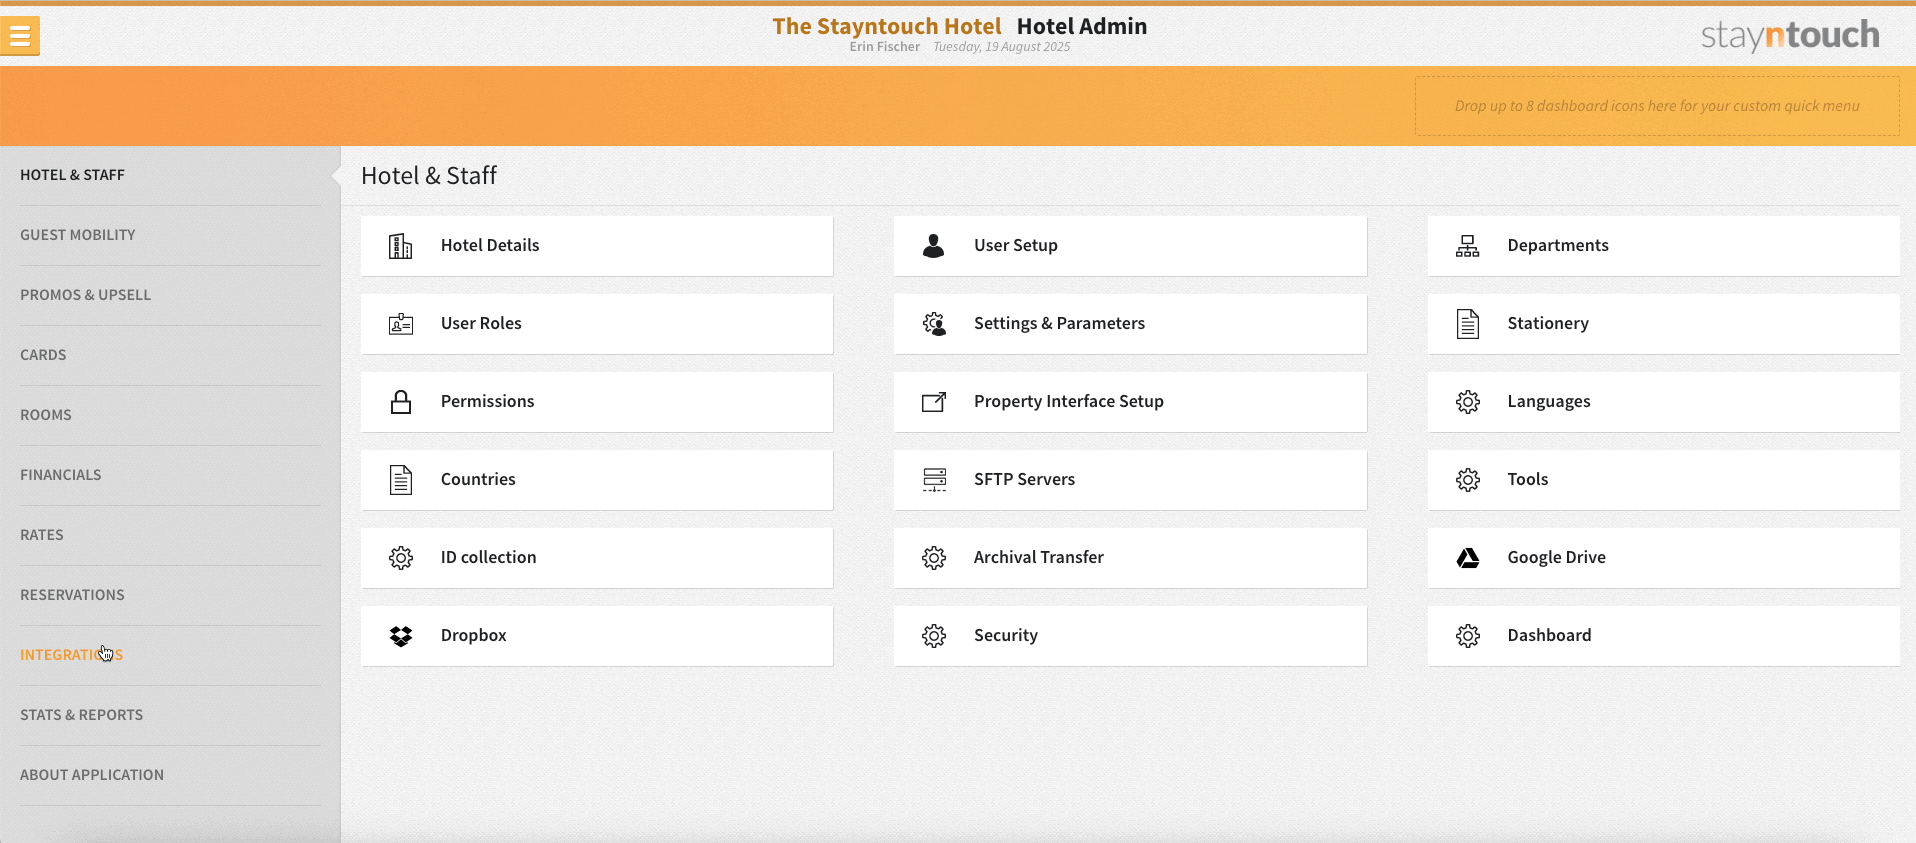Open SFTP Servers label
Viewport: 1916px width, 843px height.
[x=1024, y=480]
